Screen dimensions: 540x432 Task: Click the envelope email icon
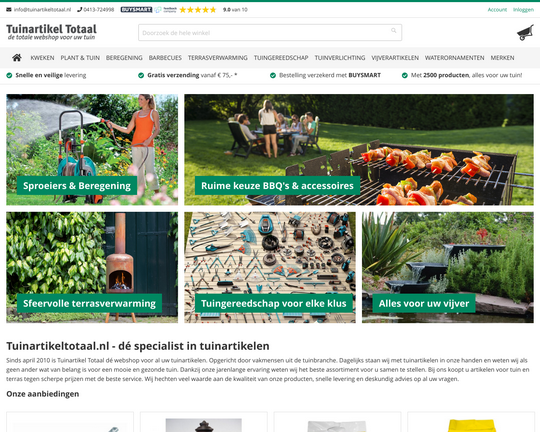[x=9, y=10]
